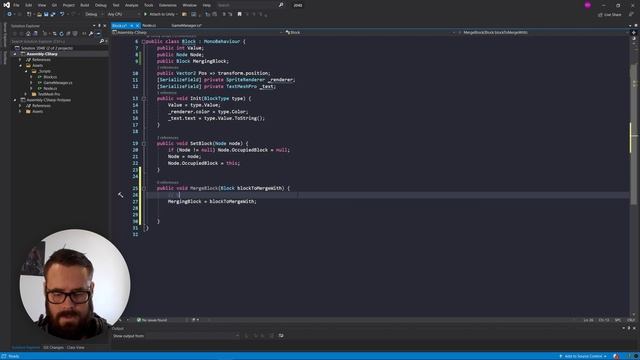
Task: Collapse the Init method code region
Action: point(144,98)
